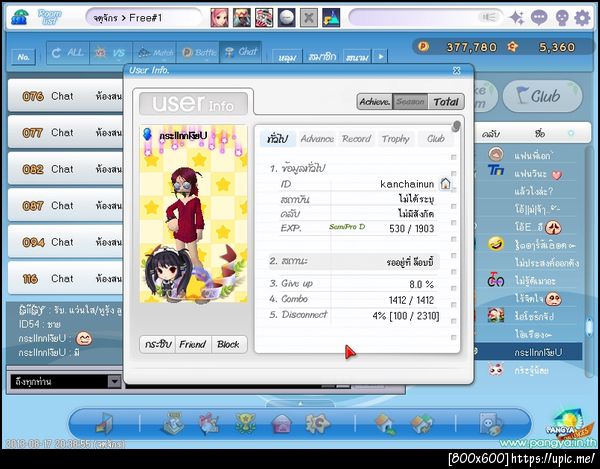
Task: Switch to the Achieve. view
Action: coord(375,102)
